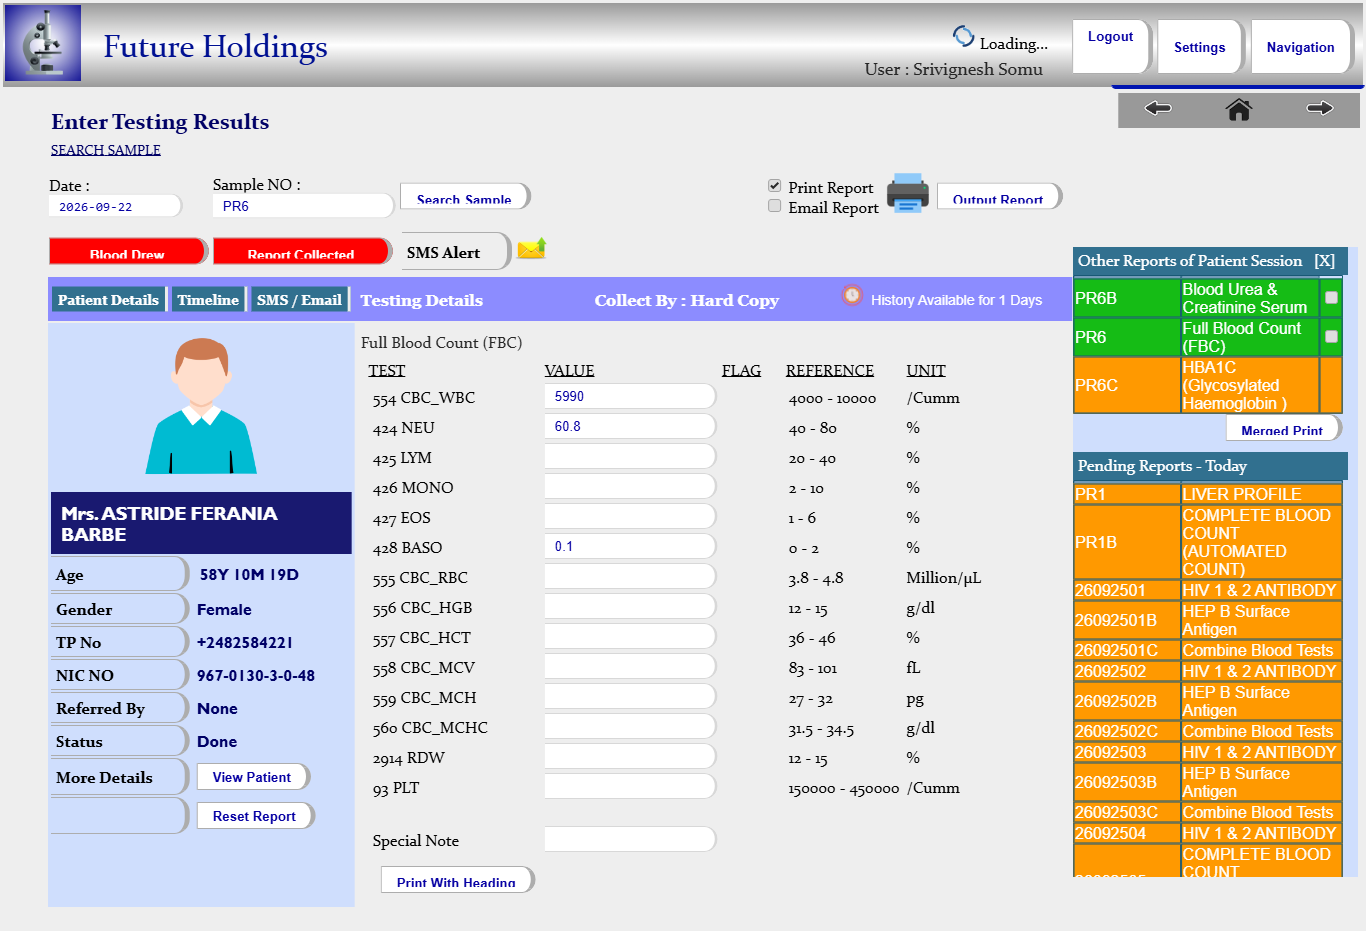Tick the PR6 Full Blood Count checkbox
Image resolution: width=1366 pixels, height=931 pixels.
pyautogui.click(x=1331, y=336)
